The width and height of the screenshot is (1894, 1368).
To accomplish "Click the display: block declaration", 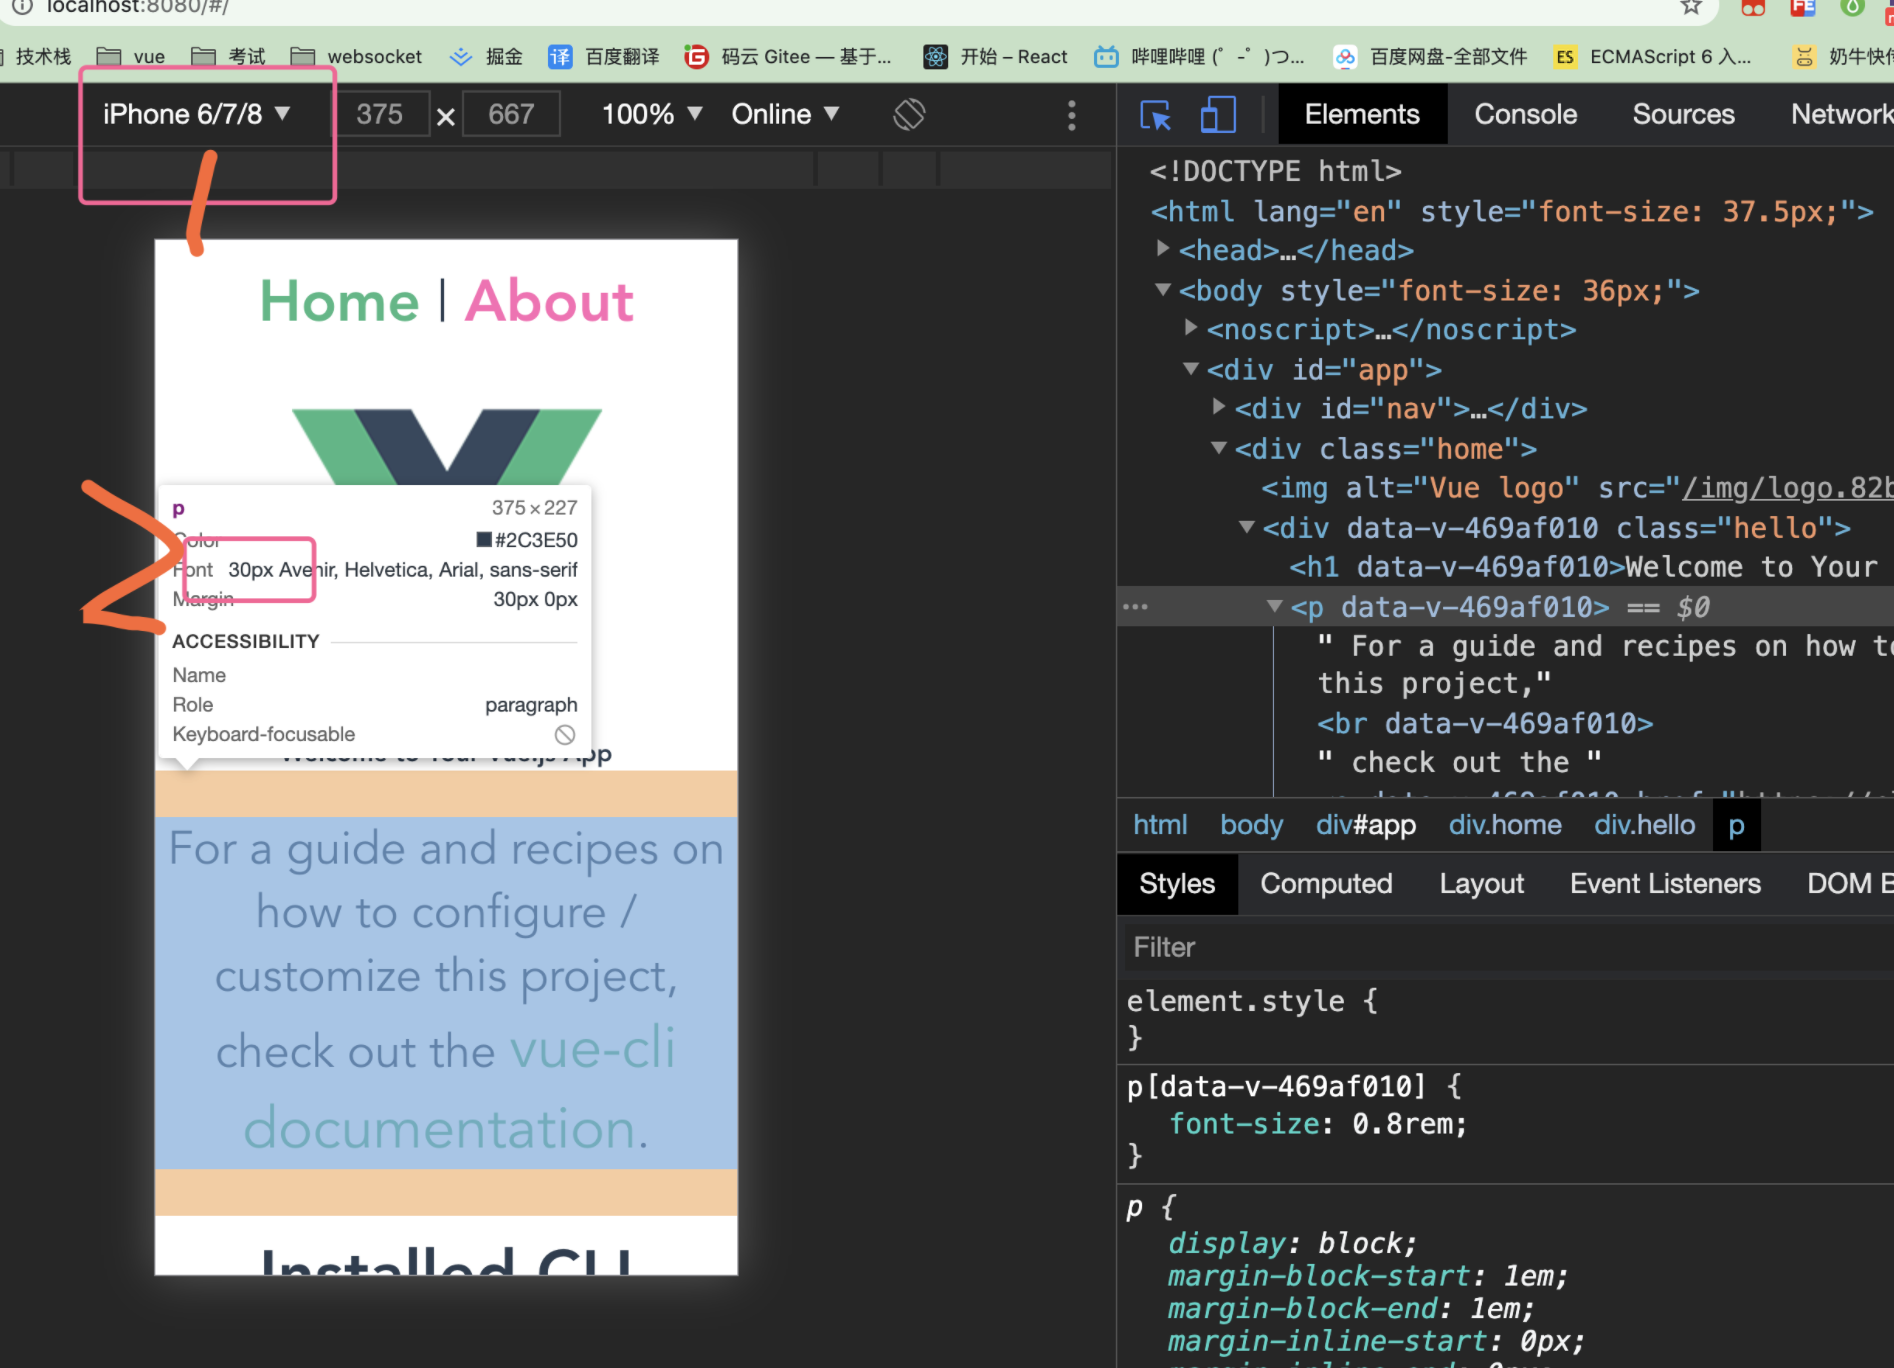I will [x=1293, y=1243].
